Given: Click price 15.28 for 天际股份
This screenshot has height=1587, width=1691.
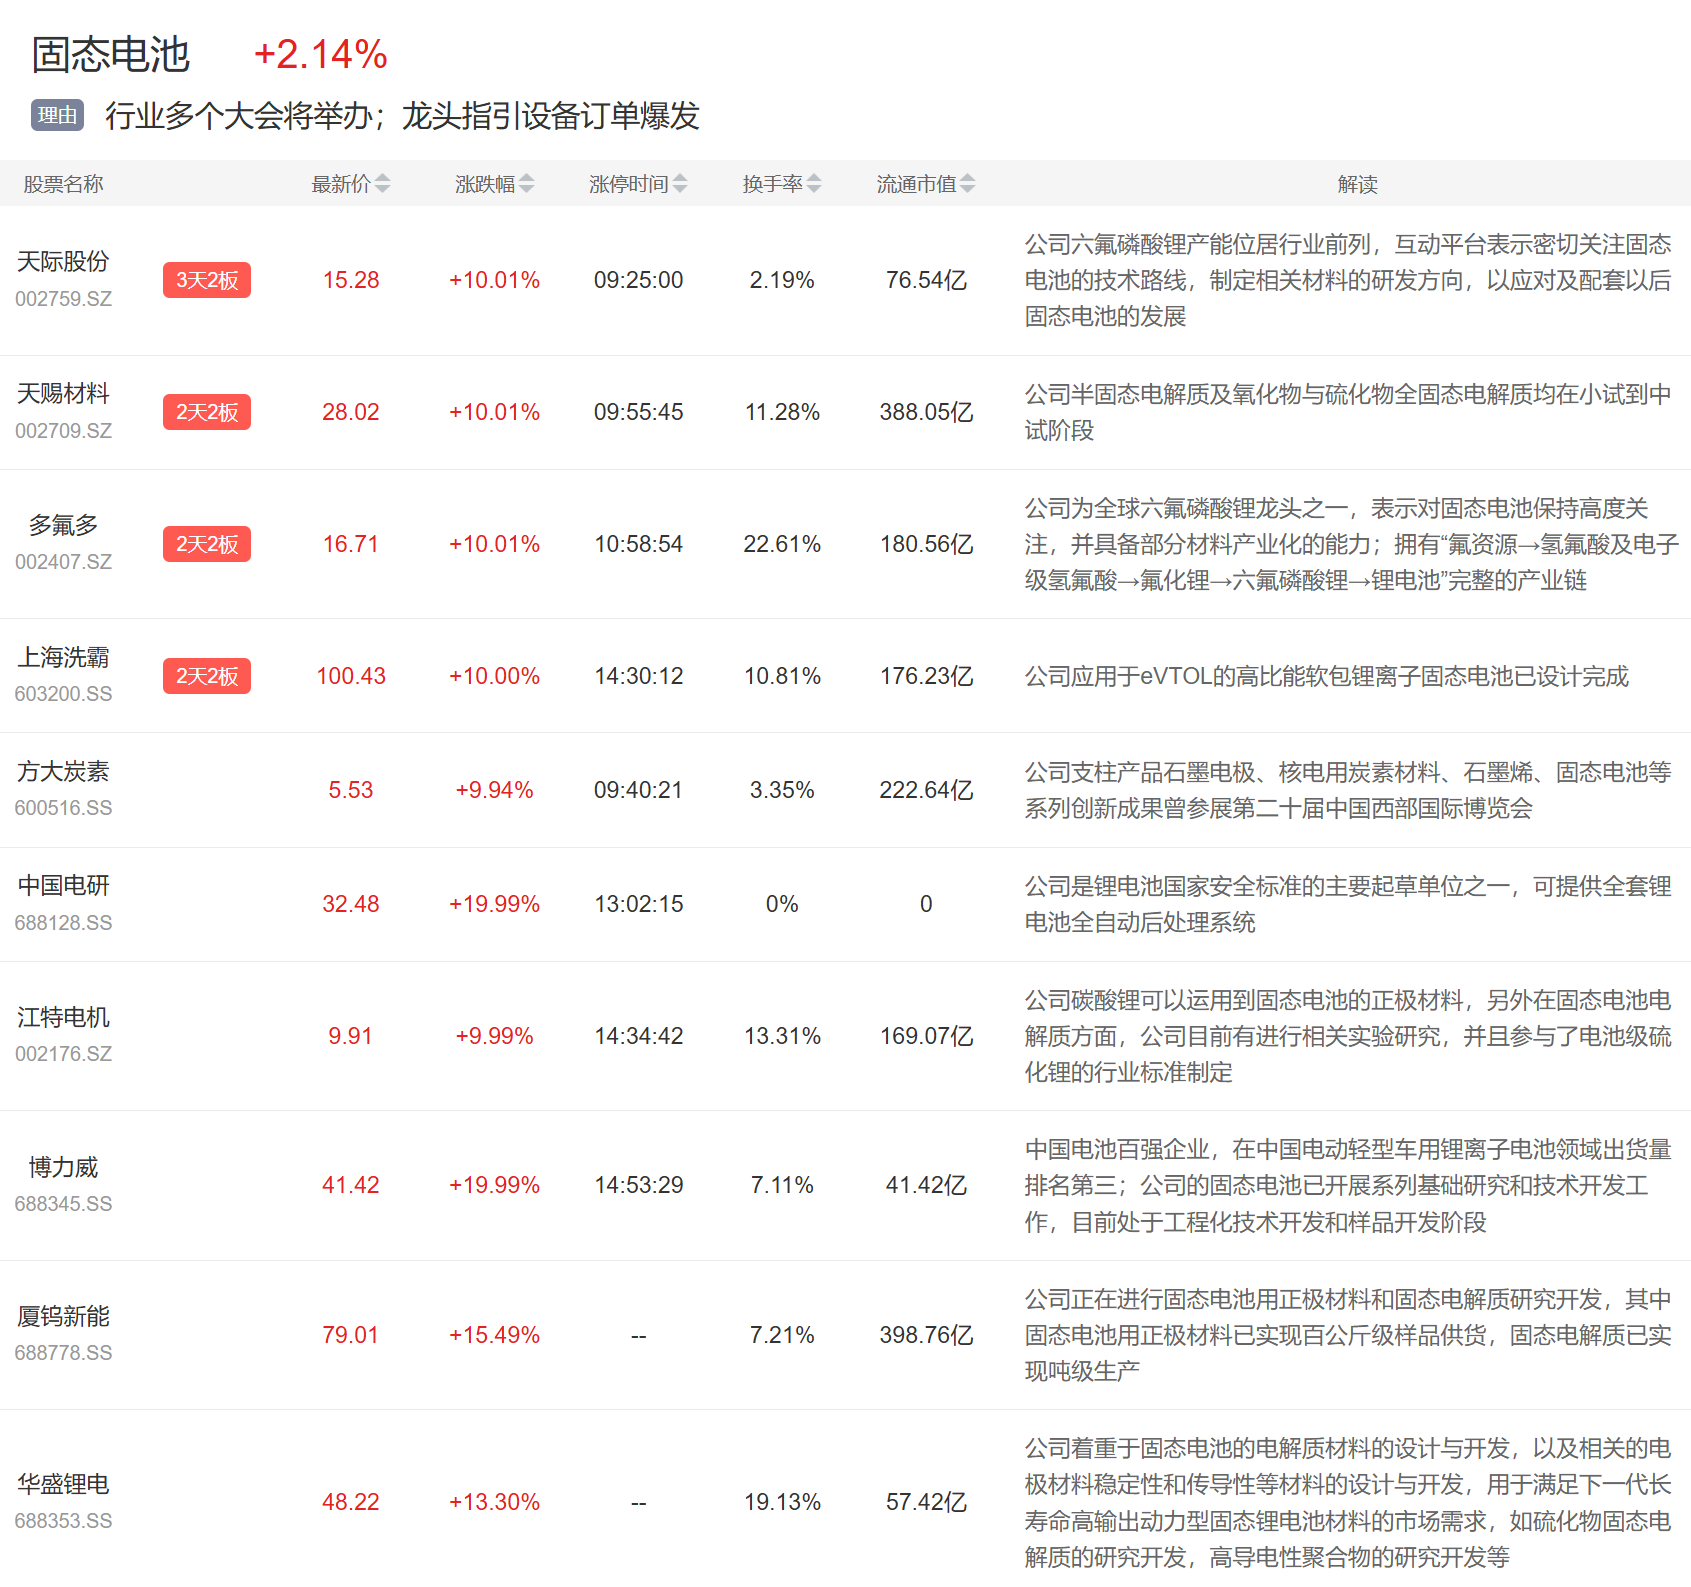Looking at the screenshot, I should click(x=351, y=280).
